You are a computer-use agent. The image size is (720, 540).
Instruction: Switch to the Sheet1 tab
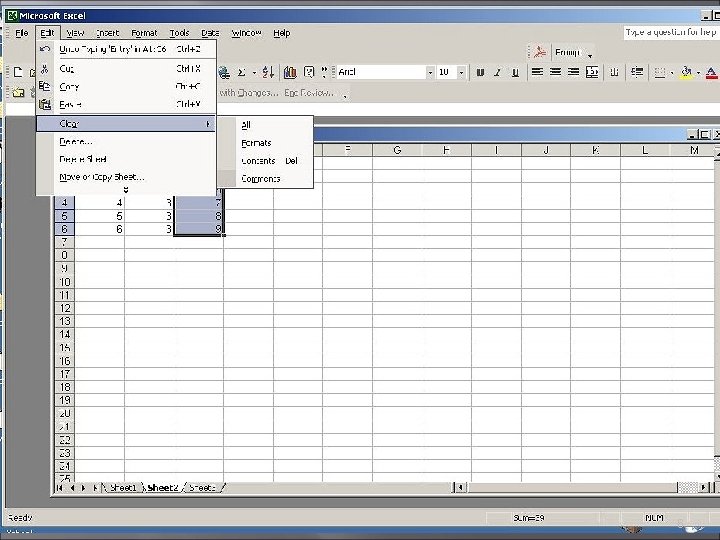[123, 488]
